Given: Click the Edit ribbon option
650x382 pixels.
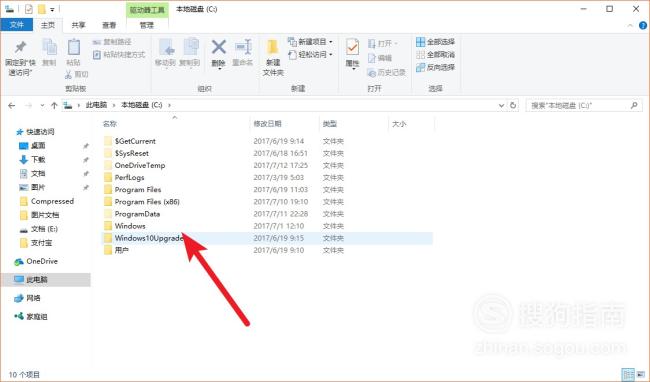Looking at the screenshot, I should click(x=380, y=58).
